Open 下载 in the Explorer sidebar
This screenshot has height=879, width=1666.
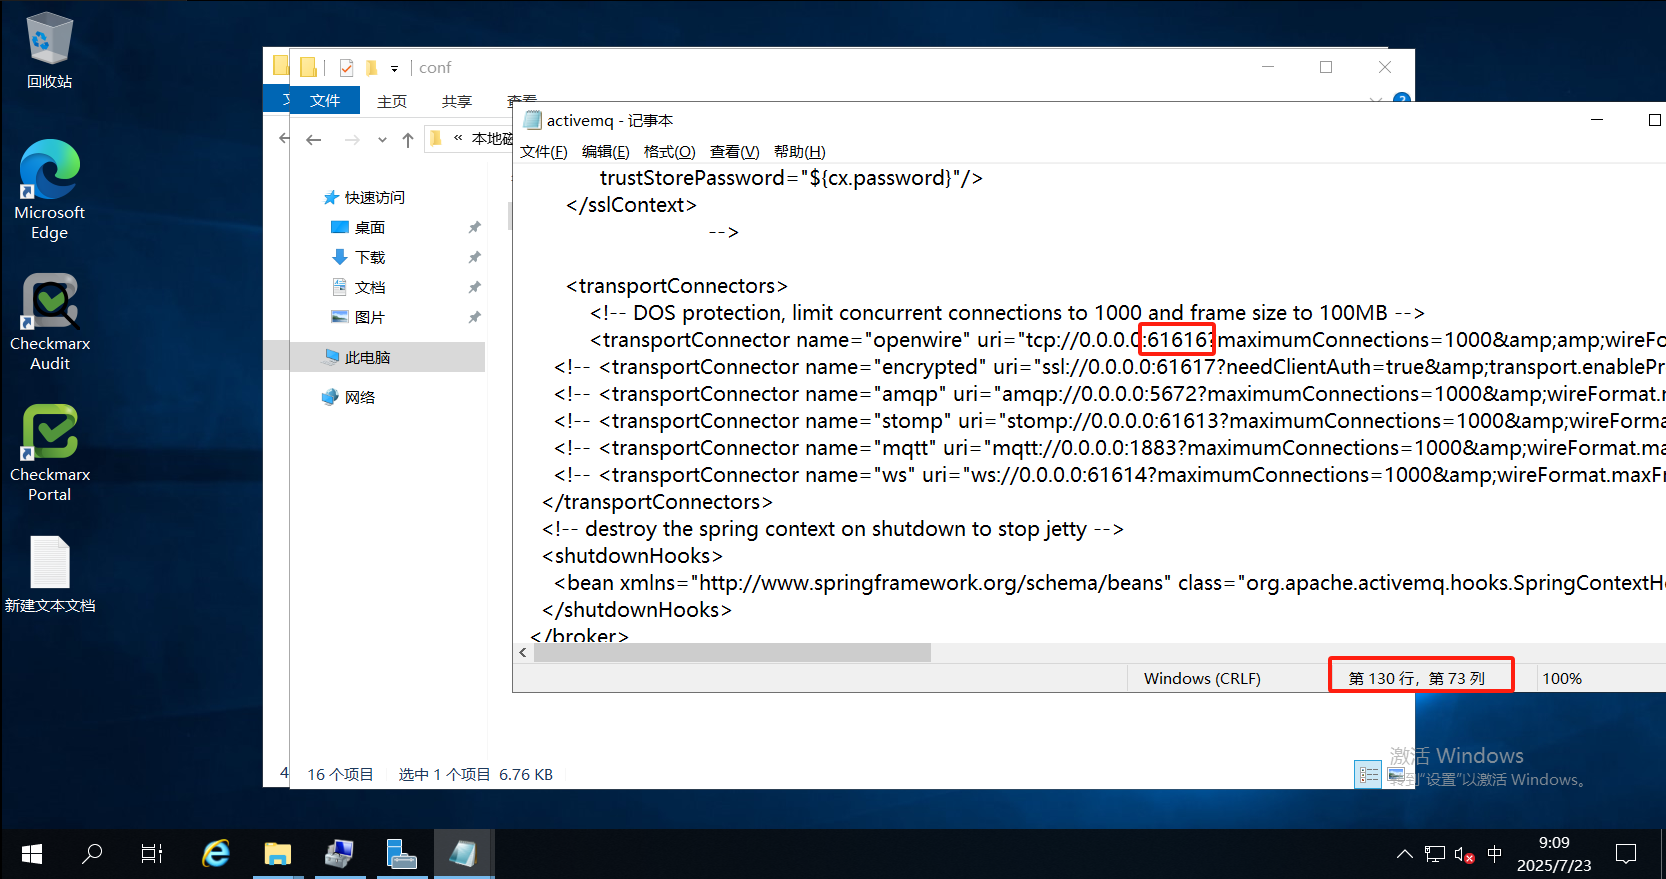[x=370, y=258]
